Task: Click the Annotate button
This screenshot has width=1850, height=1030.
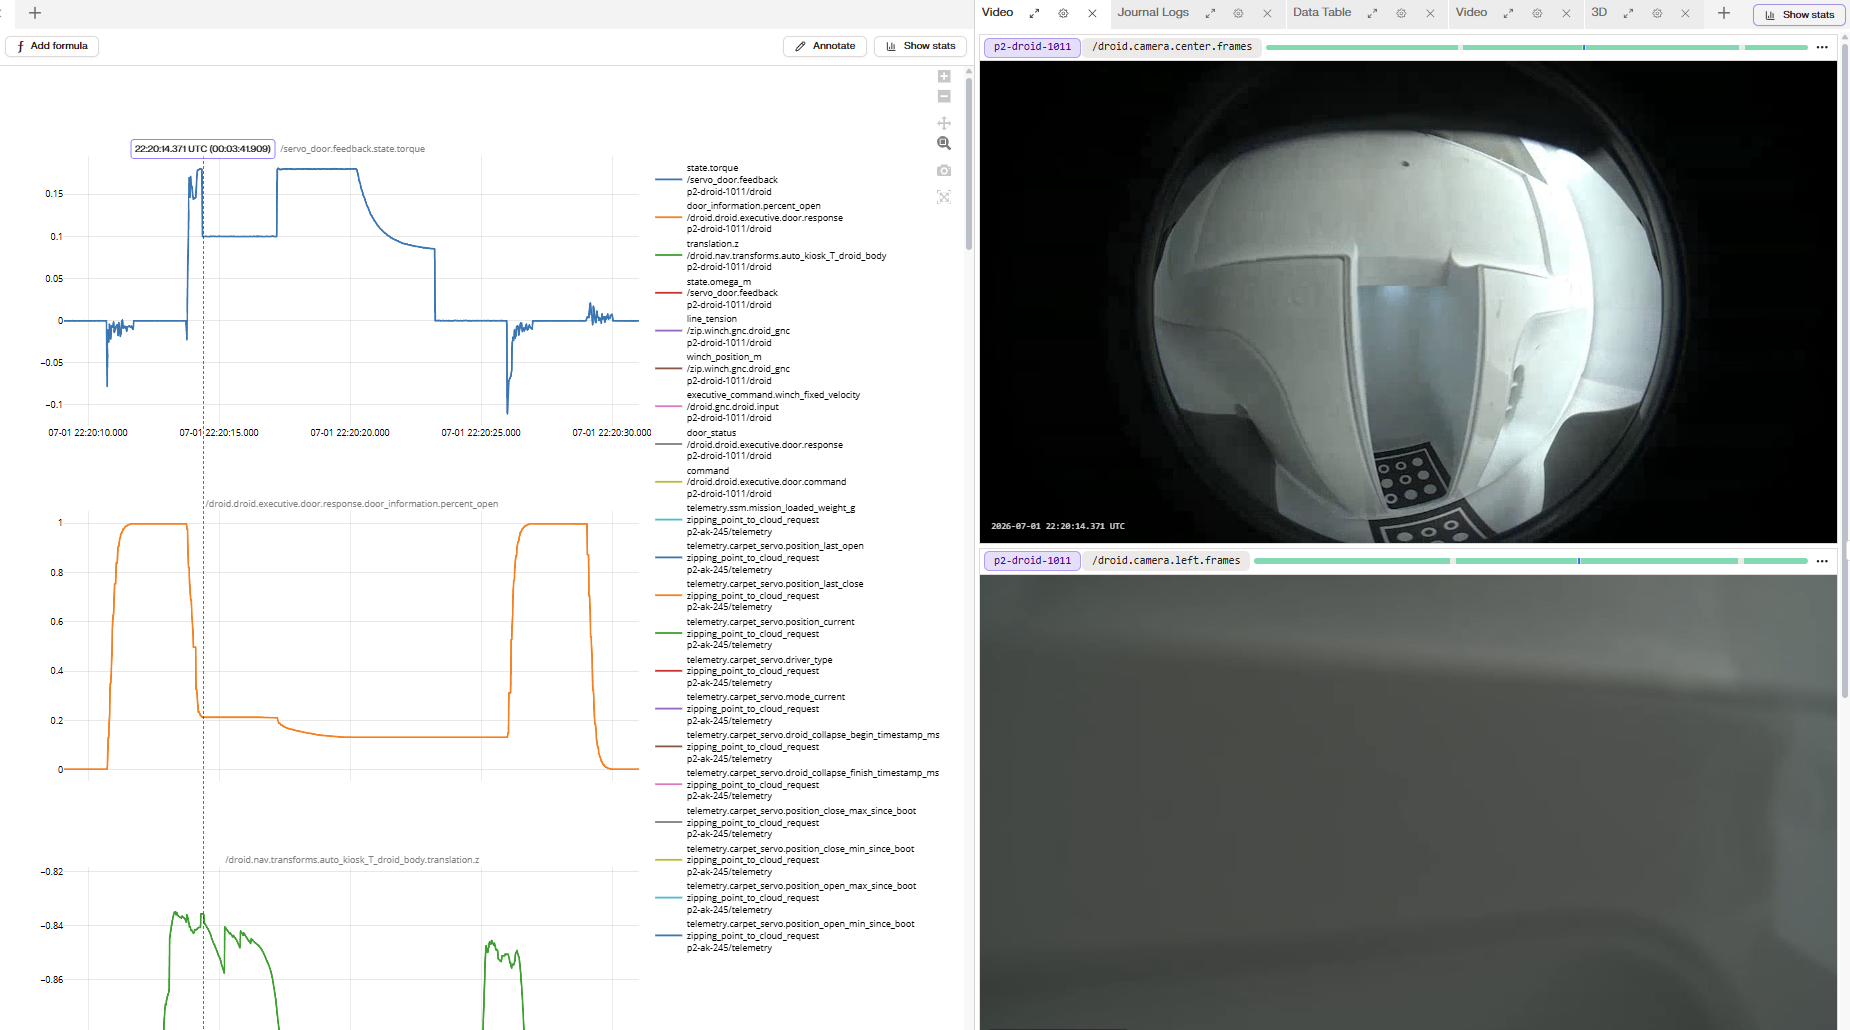Action: click(x=825, y=46)
